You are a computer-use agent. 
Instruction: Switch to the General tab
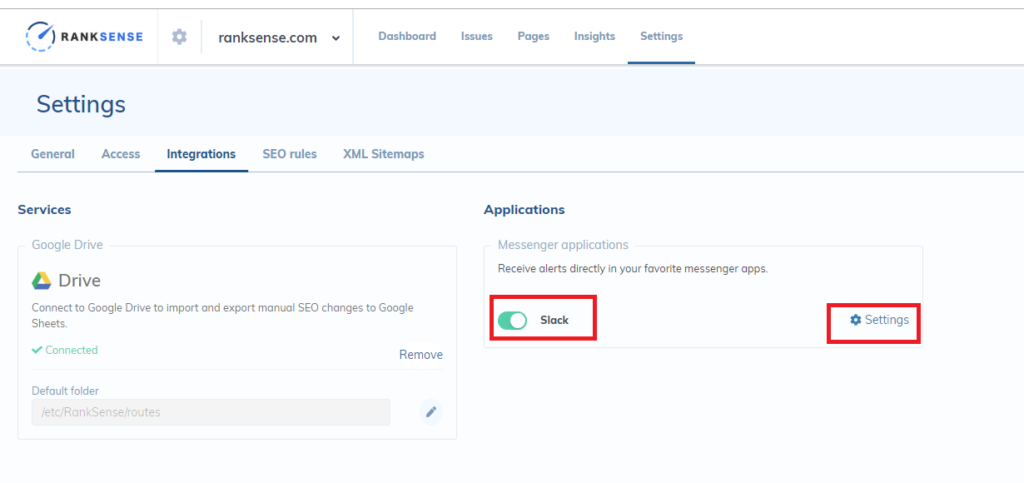[x=53, y=154]
